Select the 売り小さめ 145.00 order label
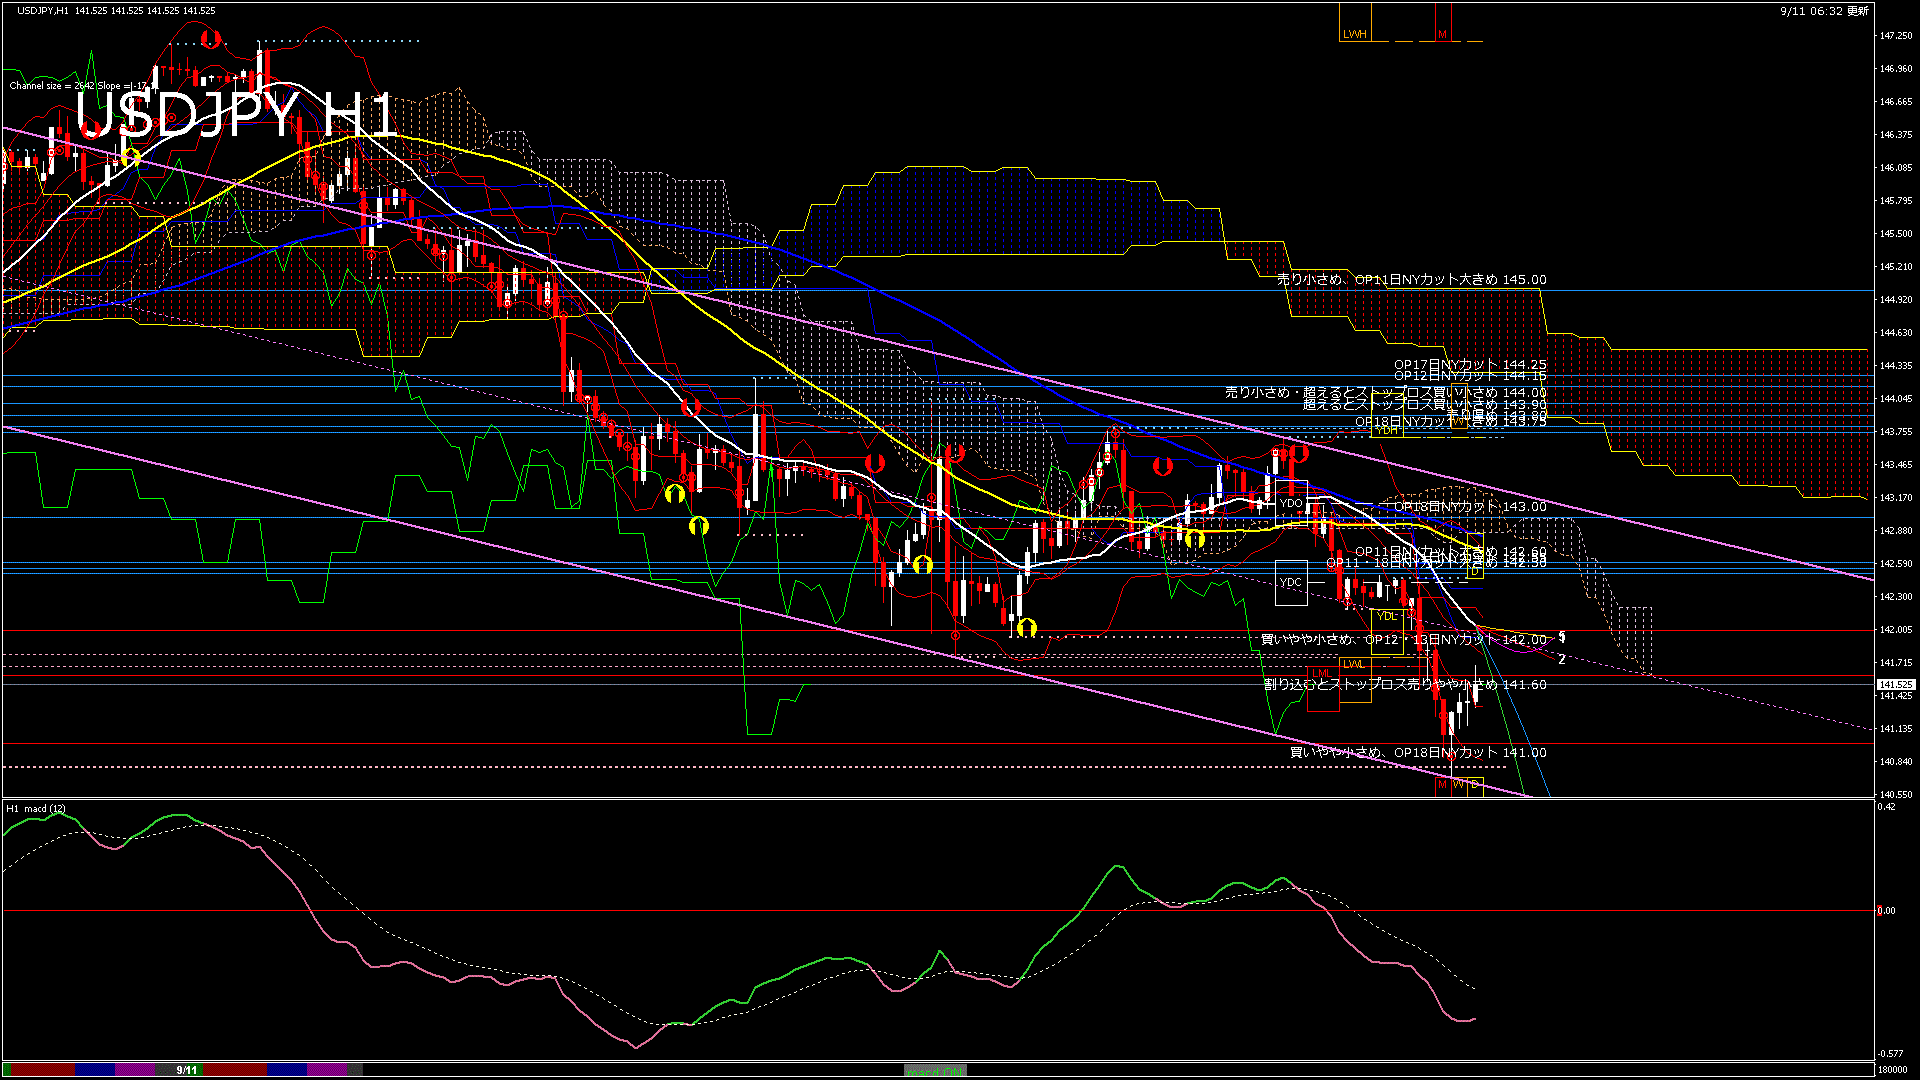The height and width of the screenshot is (1080, 1920). tap(1411, 280)
